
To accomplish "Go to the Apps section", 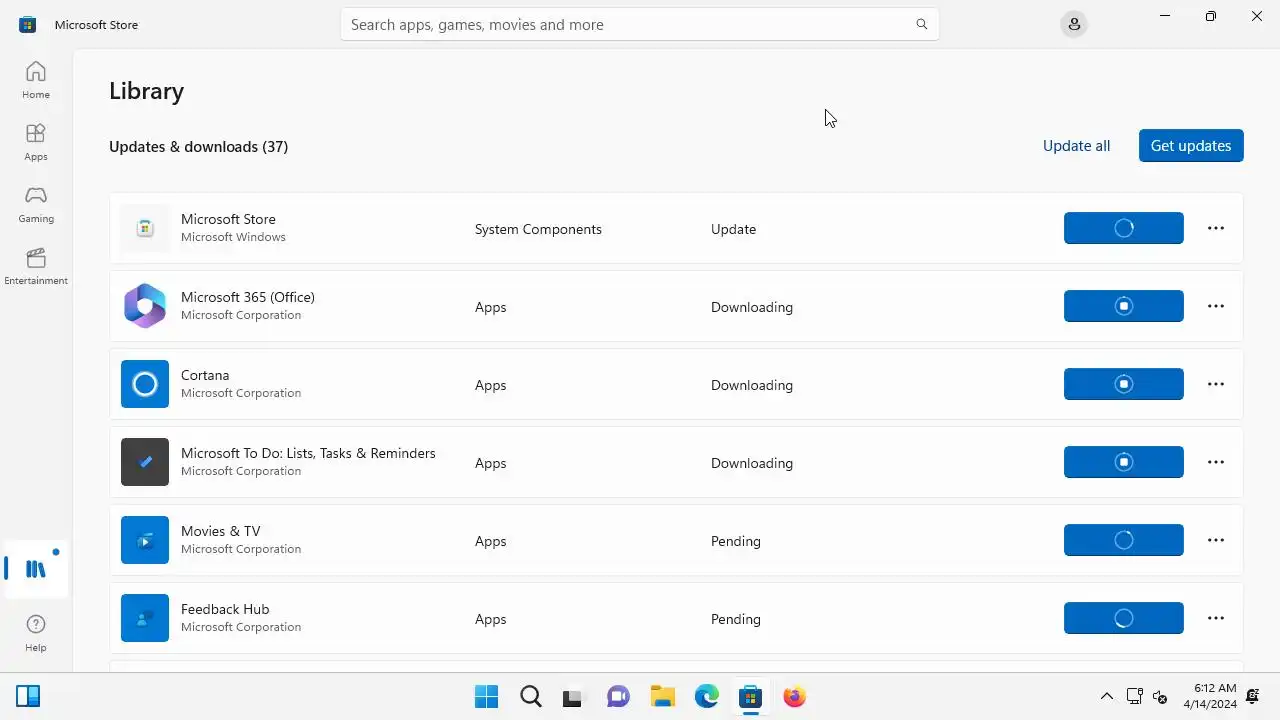I will click(x=36, y=142).
